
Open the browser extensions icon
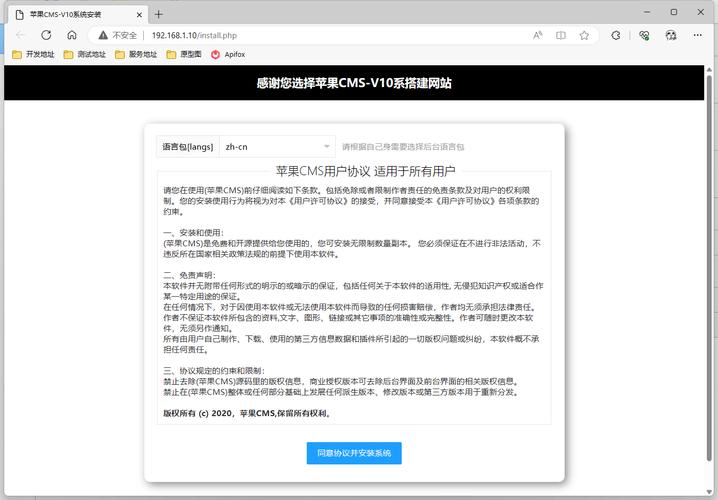tap(616, 35)
